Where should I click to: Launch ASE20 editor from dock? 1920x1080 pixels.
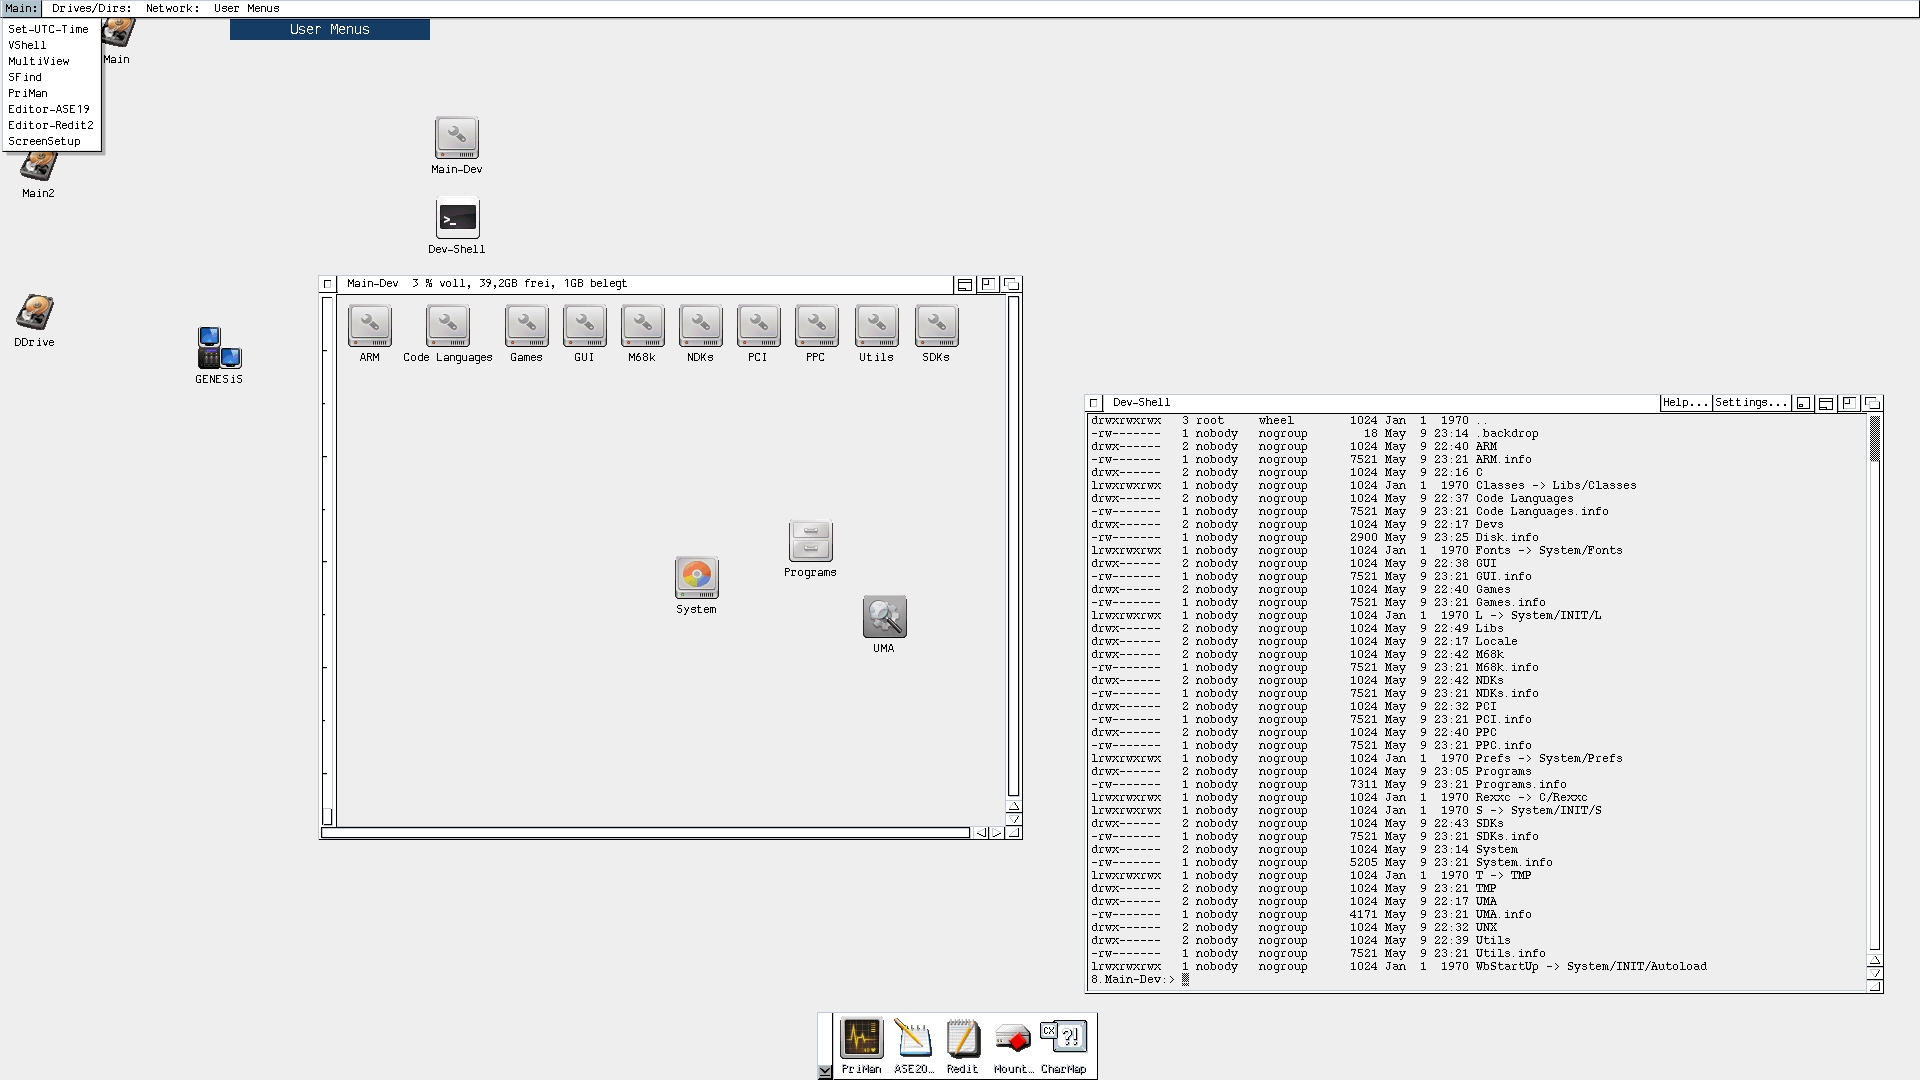(913, 1039)
